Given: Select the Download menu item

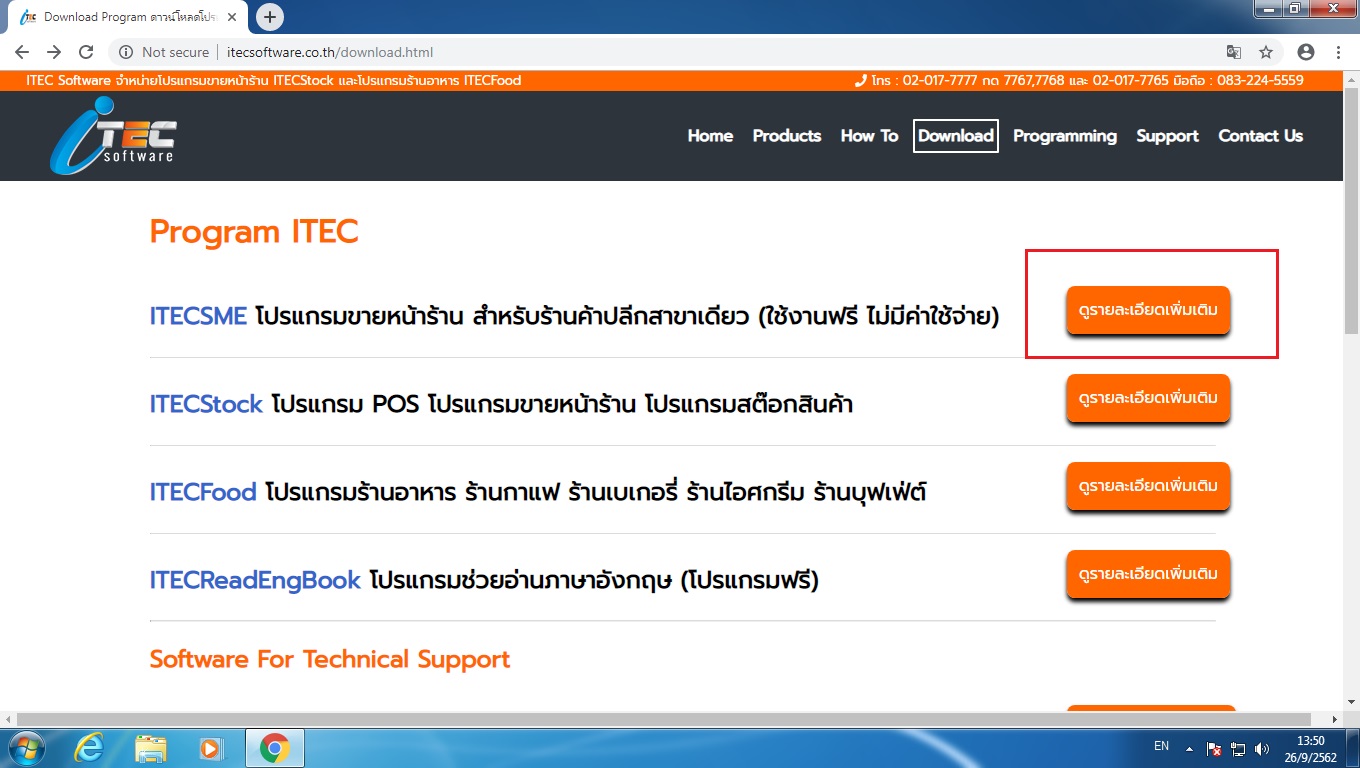Looking at the screenshot, I should click(956, 136).
